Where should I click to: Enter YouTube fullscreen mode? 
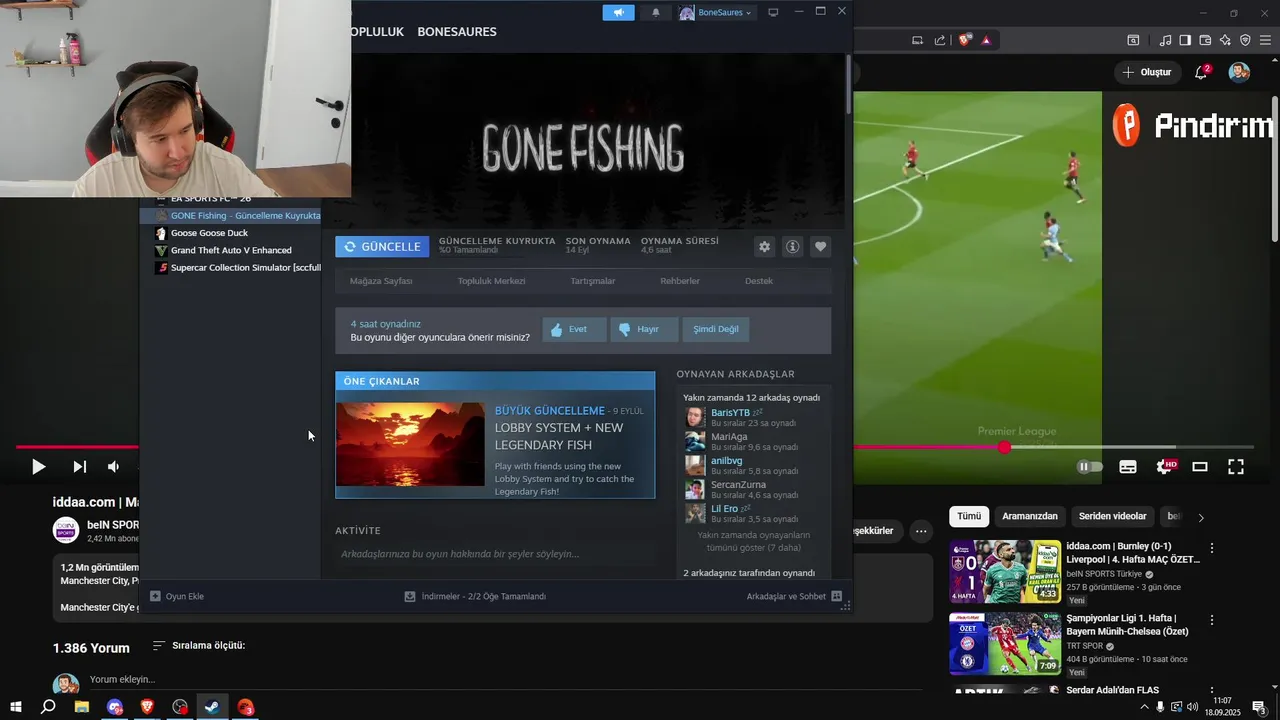[x=1236, y=466]
